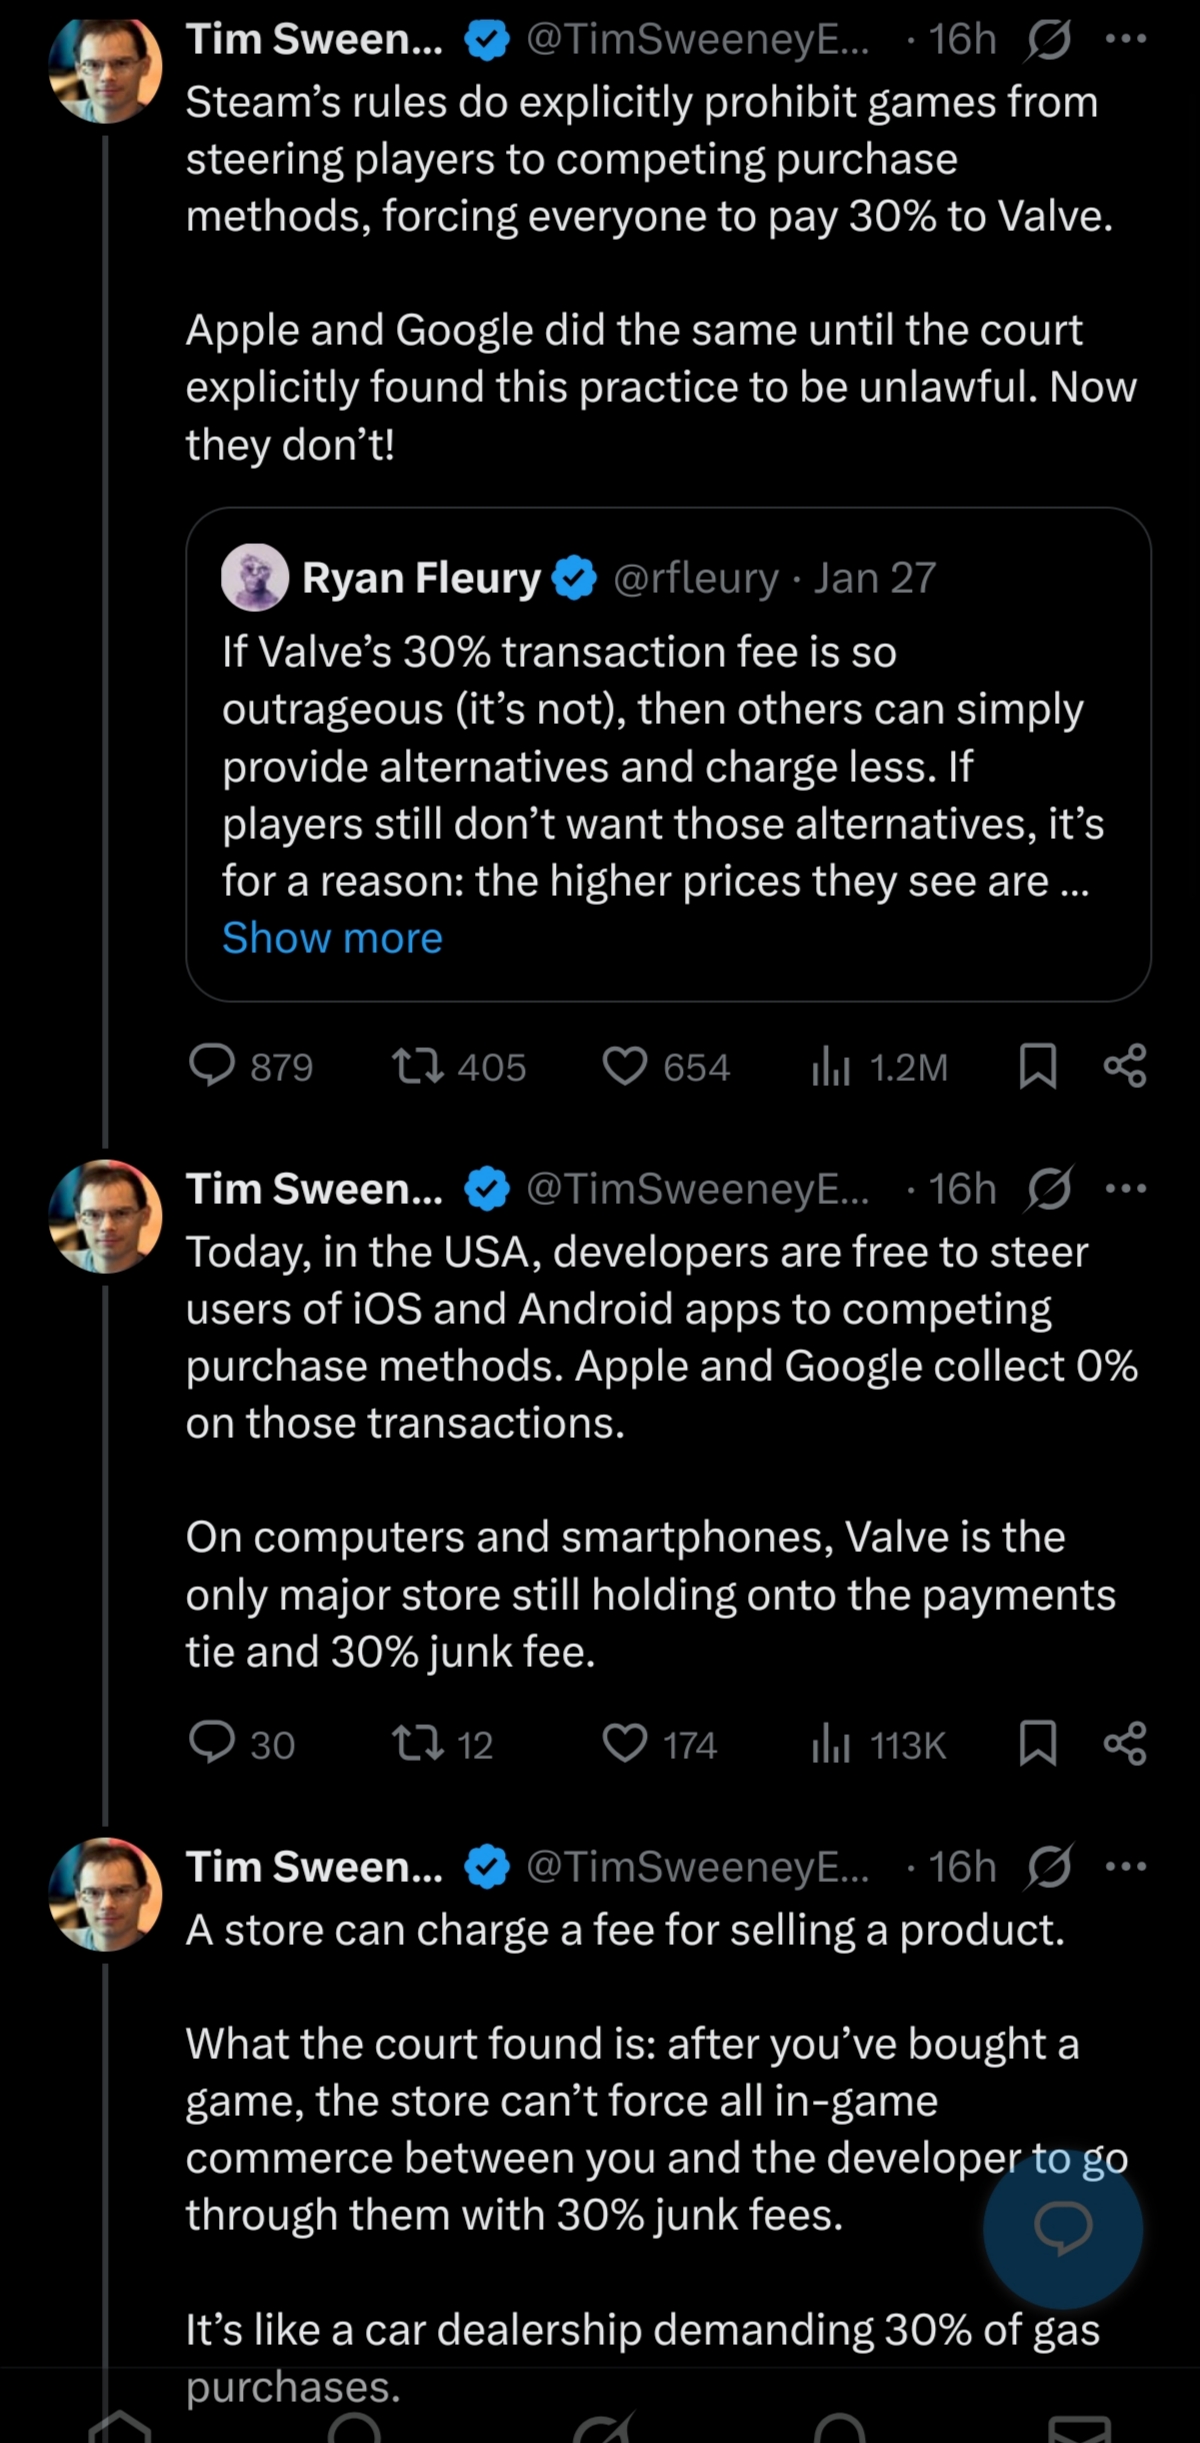The width and height of the screenshot is (1200, 2443).
Task: Reply to the first Tim Sweeney tweet
Action: coord(212,1066)
